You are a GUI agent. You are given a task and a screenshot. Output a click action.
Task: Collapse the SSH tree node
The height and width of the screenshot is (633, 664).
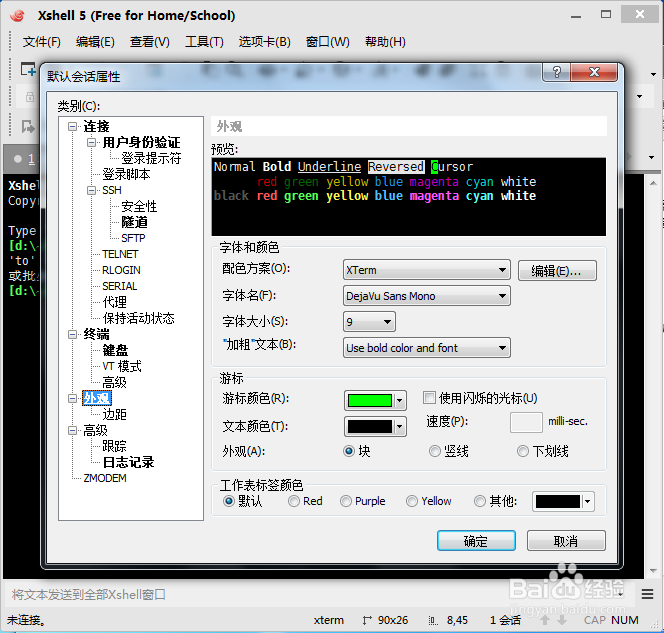[x=91, y=190]
